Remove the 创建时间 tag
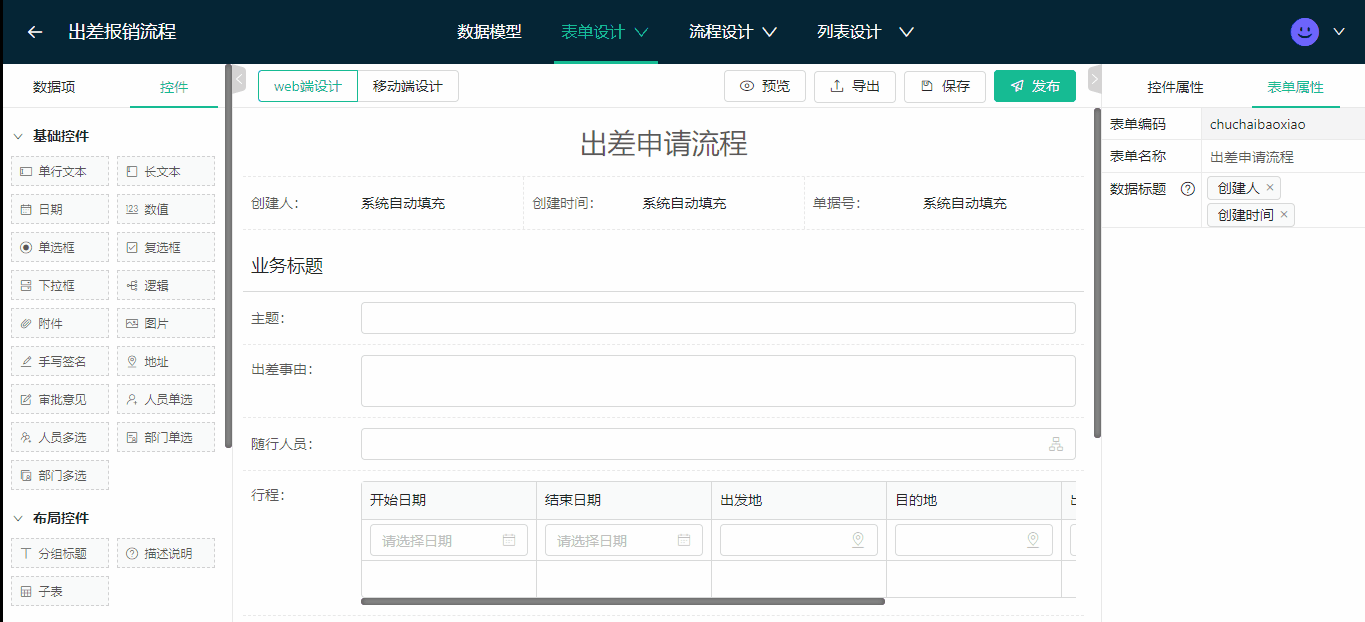Screen dimensions: 1365x622 [1284, 214]
